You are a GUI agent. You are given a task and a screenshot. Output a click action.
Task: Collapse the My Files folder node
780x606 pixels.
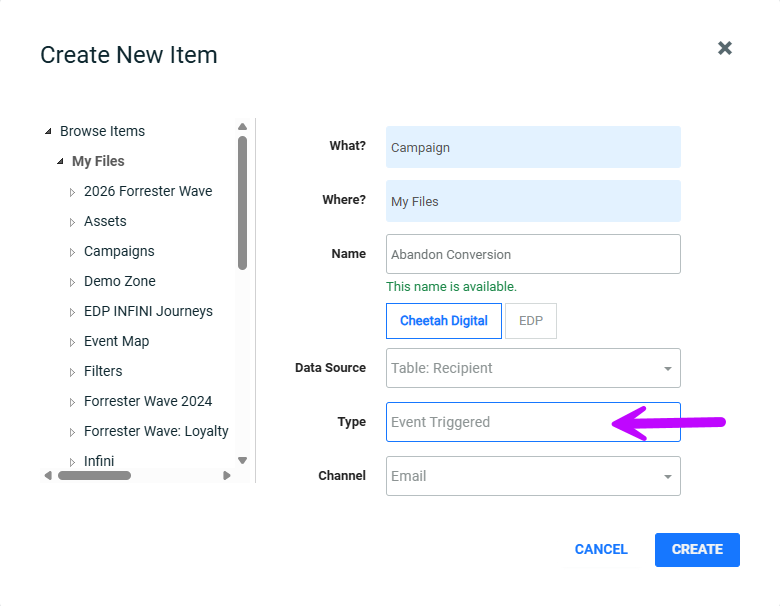tap(60, 162)
